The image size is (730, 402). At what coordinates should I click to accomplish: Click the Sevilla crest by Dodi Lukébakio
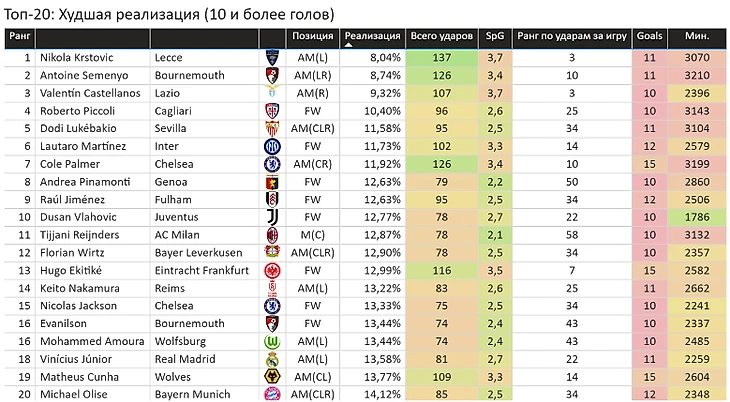click(x=272, y=129)
